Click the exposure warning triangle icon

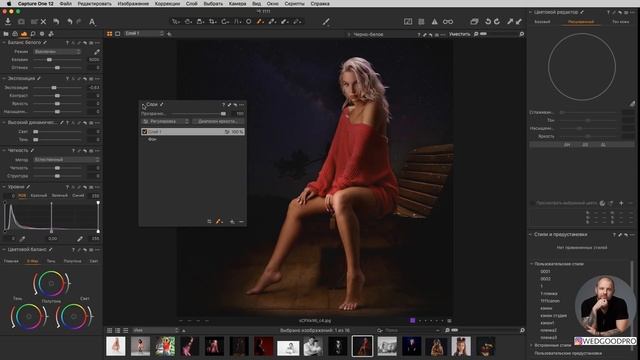click(434, 22)
